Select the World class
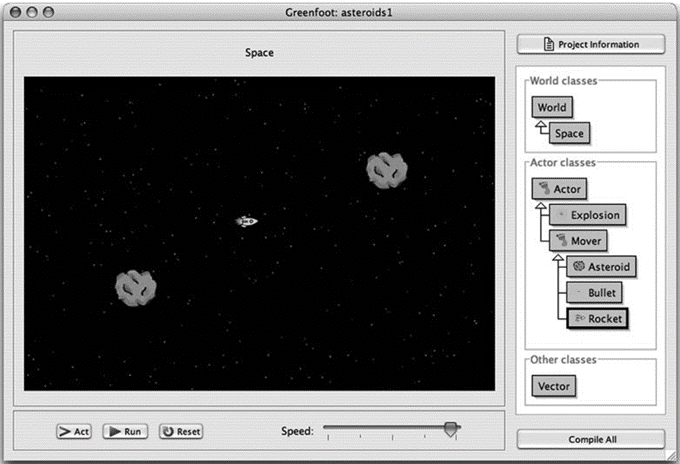This screenshot has width=680, height=464. (552, 108)
